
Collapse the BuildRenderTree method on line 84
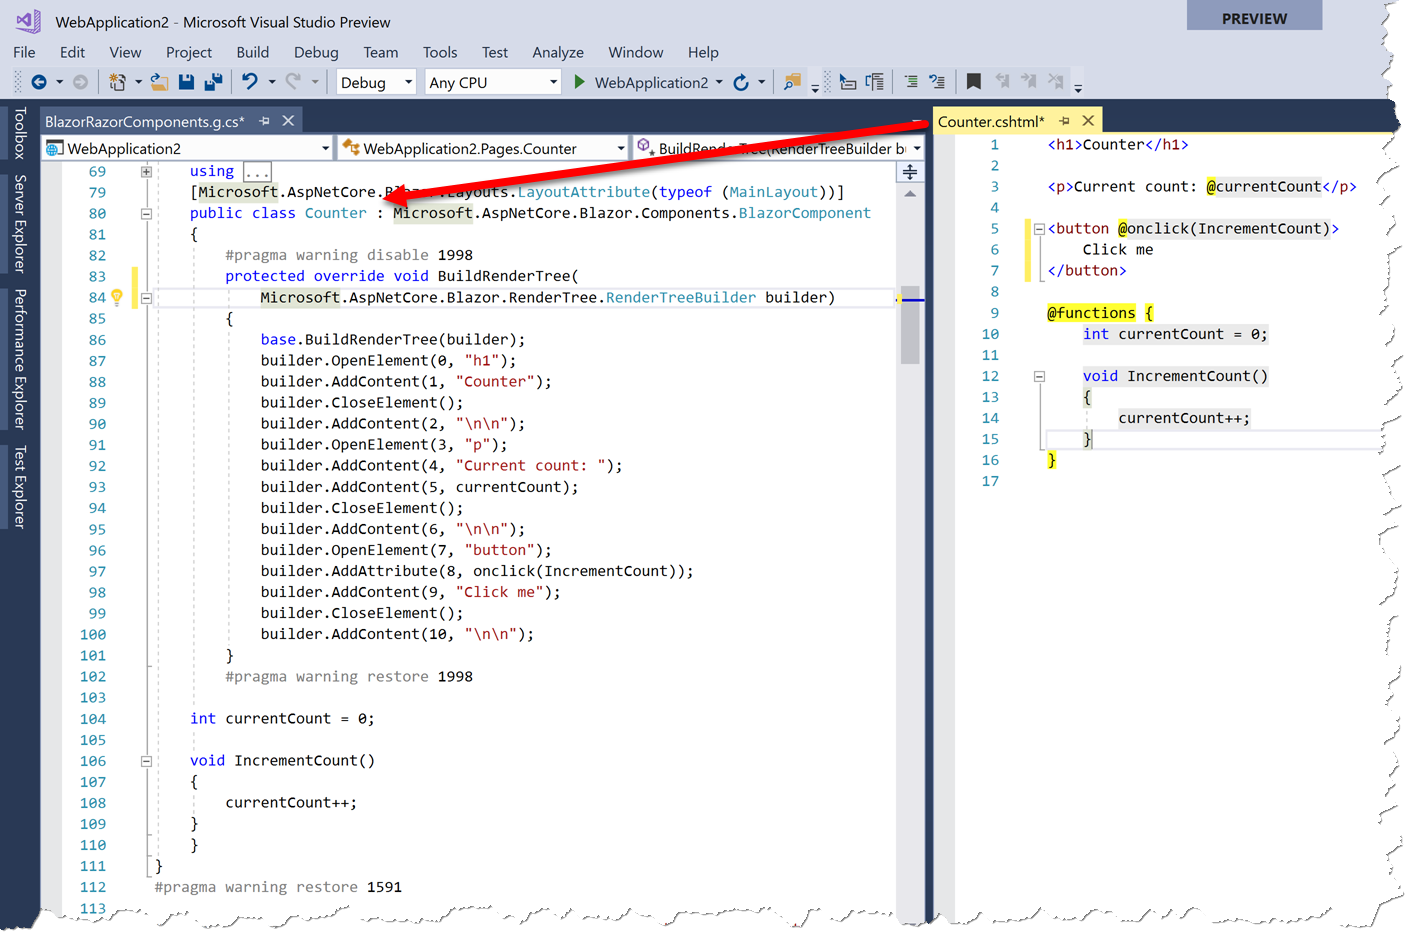tap(146, 297)
